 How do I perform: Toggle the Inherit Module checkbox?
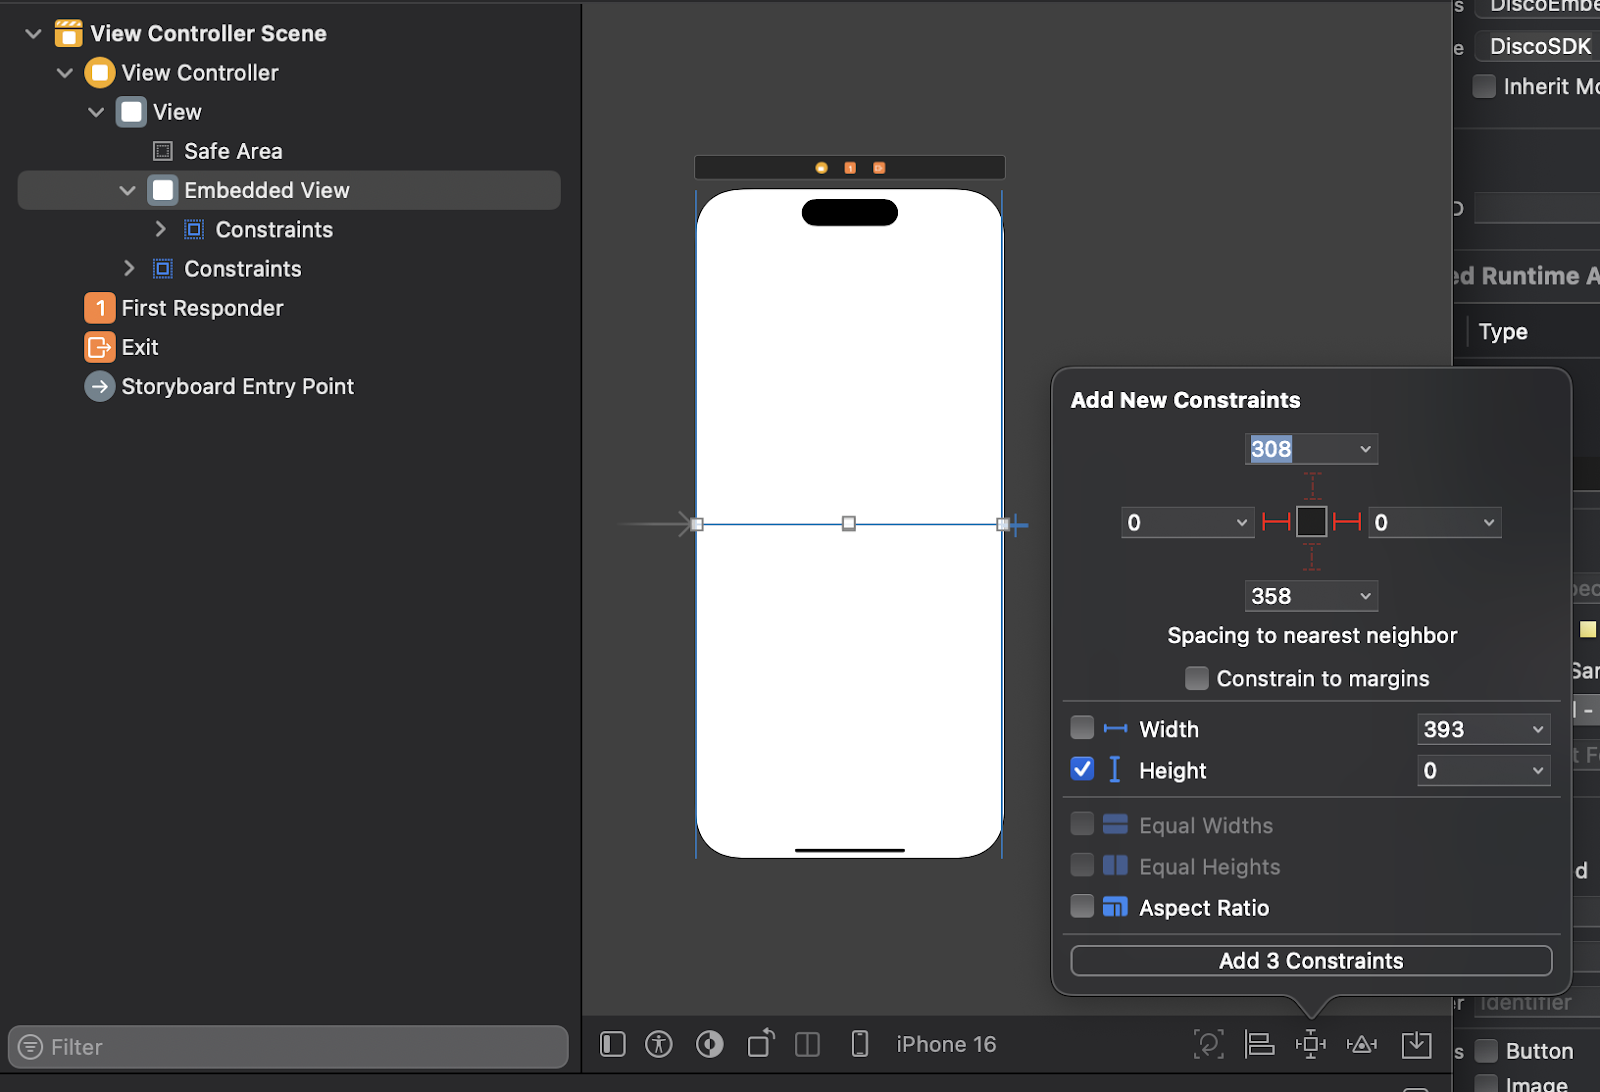tap(1484, 86)
